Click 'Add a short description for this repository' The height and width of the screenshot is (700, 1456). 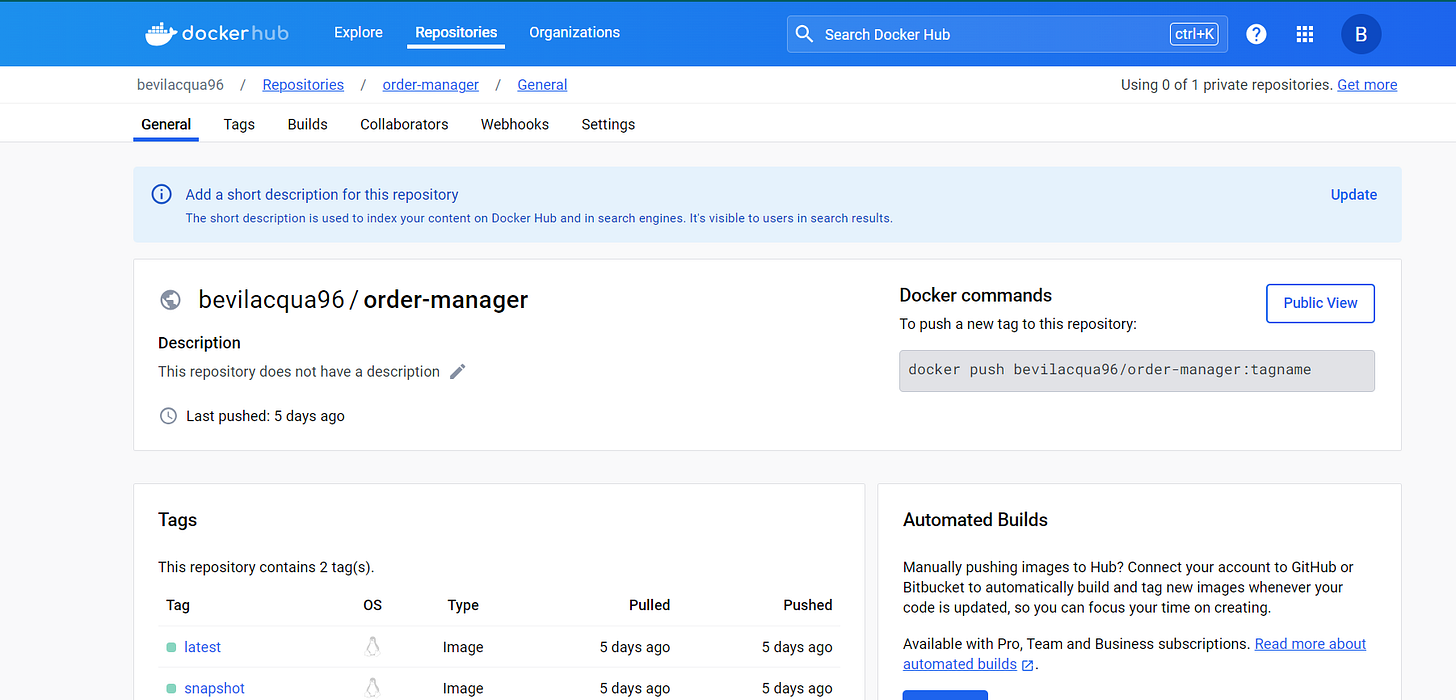(322, 194)
